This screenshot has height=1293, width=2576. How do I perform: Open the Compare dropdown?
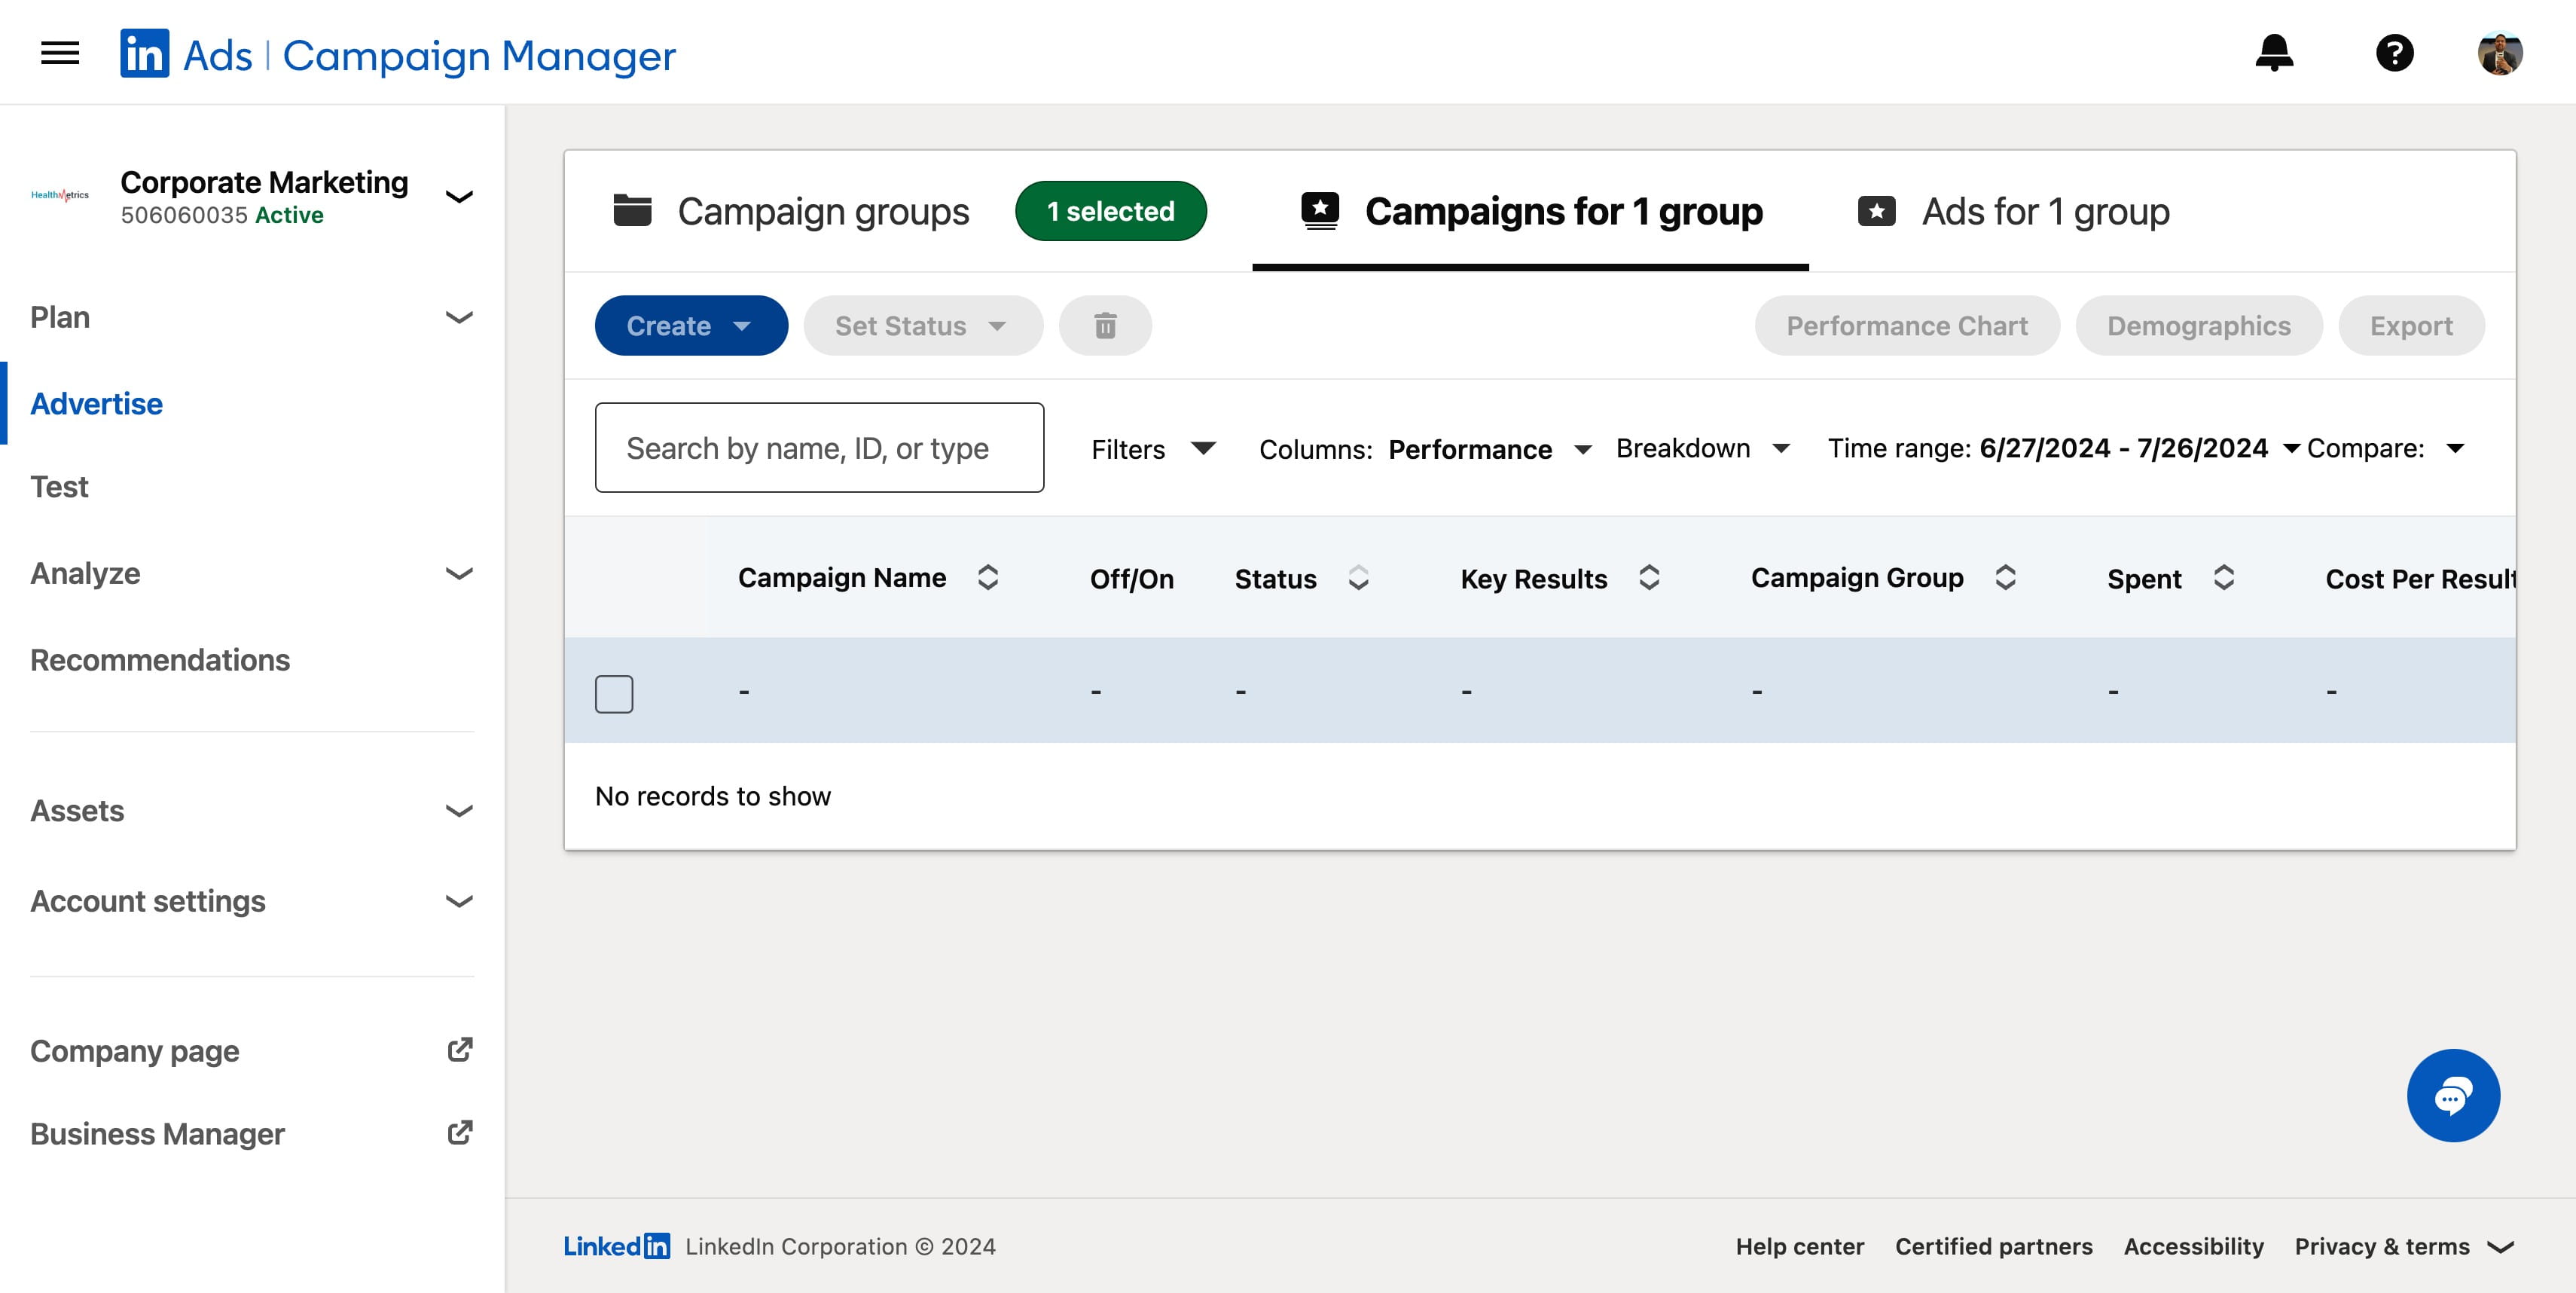[x=2385, y=448]
